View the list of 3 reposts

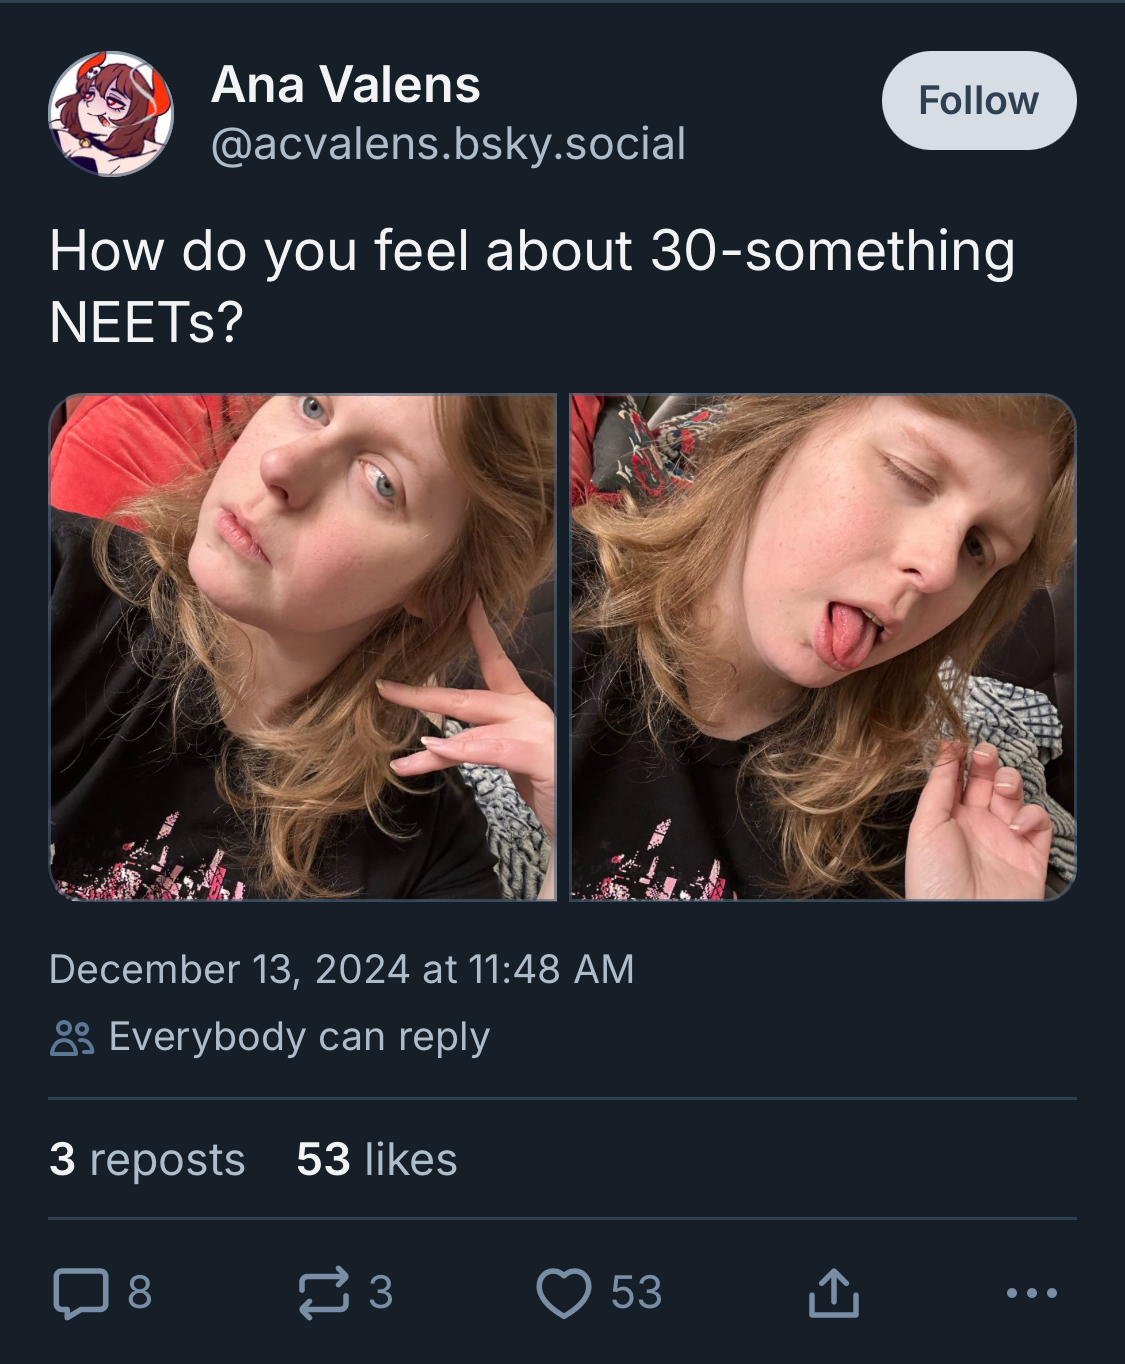pyautogui.click(x=147, y=1159)
